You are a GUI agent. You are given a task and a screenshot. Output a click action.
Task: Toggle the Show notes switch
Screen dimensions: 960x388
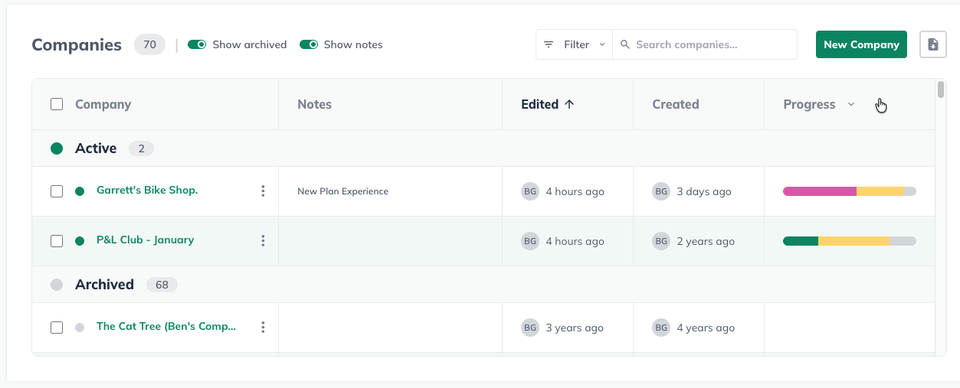coord(309,45)
